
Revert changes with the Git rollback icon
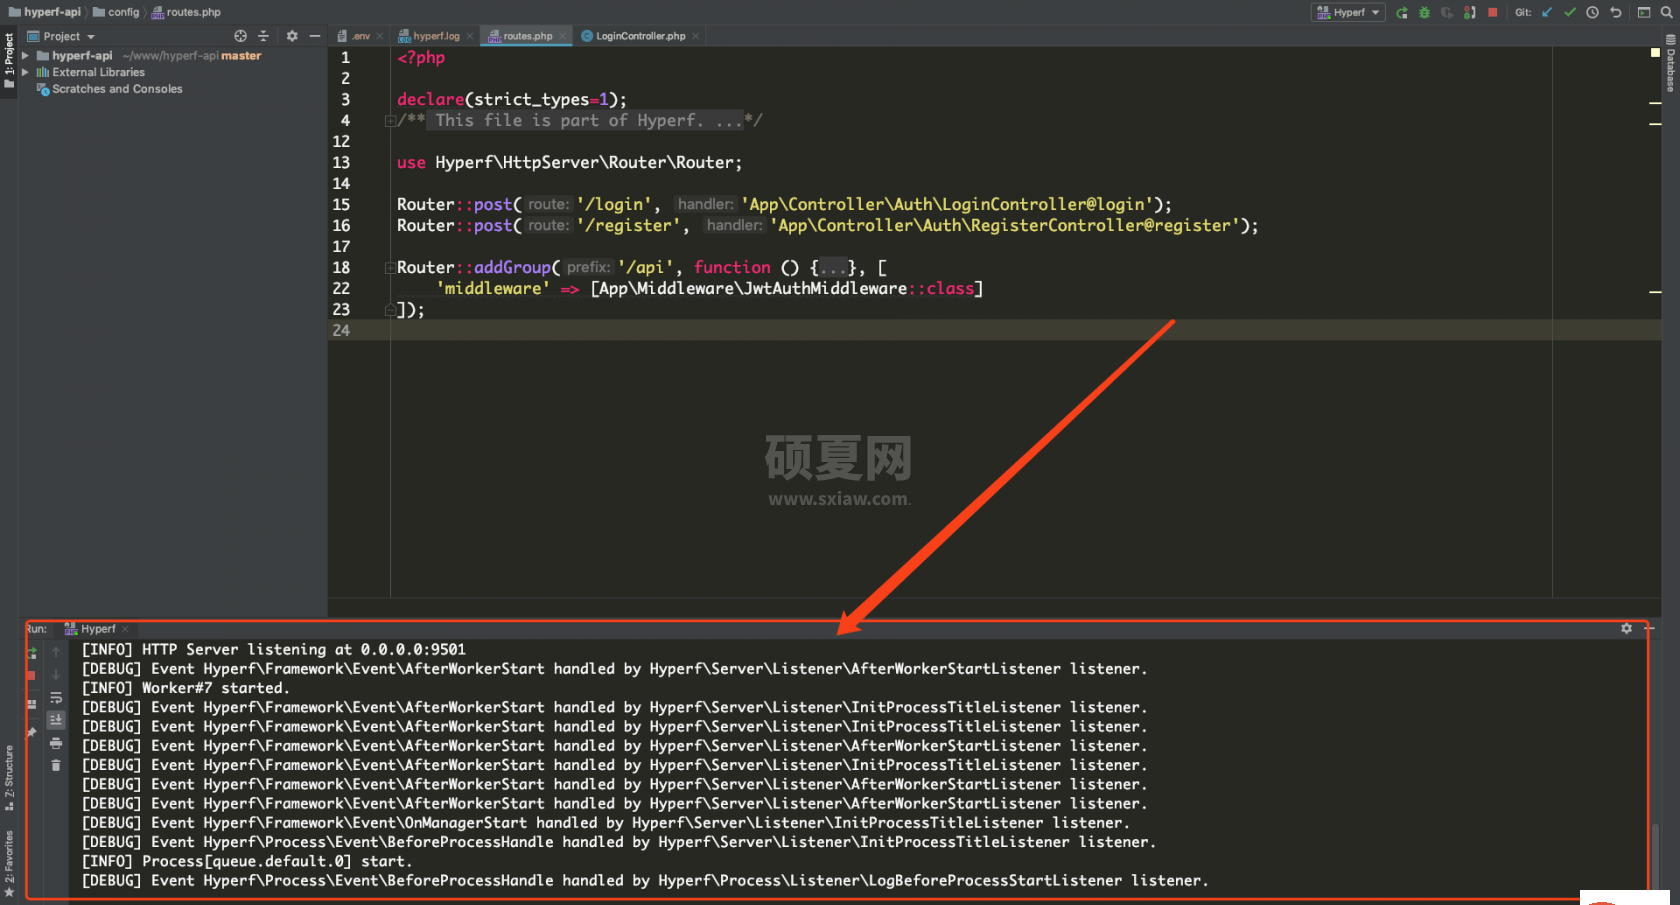tap(1615, 12)
